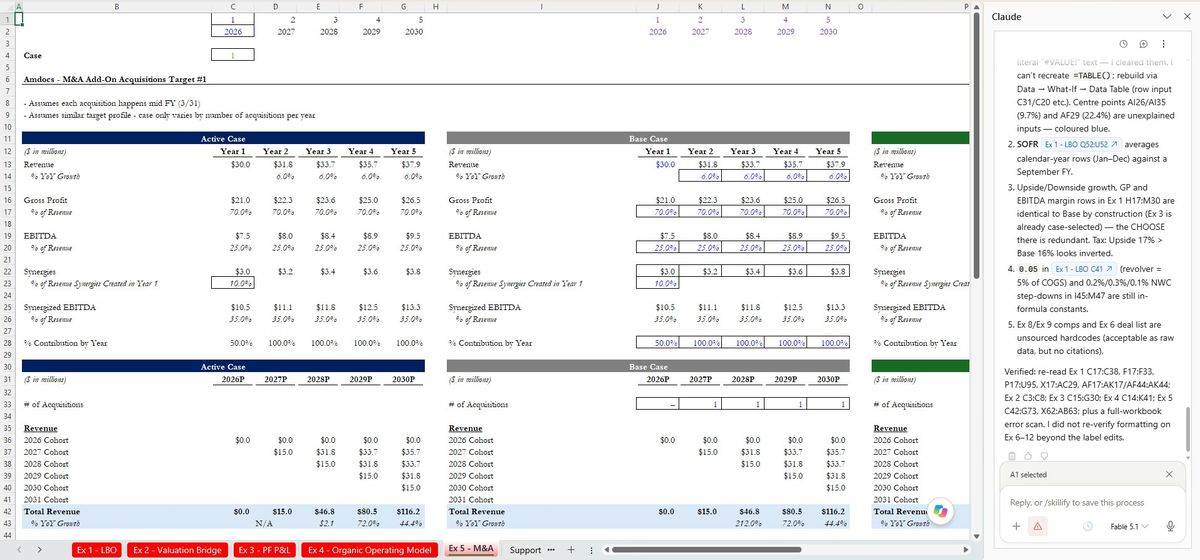Click the 2026 year cell in column C
This screenshot has height=560, width=1200.
point(233,31)
